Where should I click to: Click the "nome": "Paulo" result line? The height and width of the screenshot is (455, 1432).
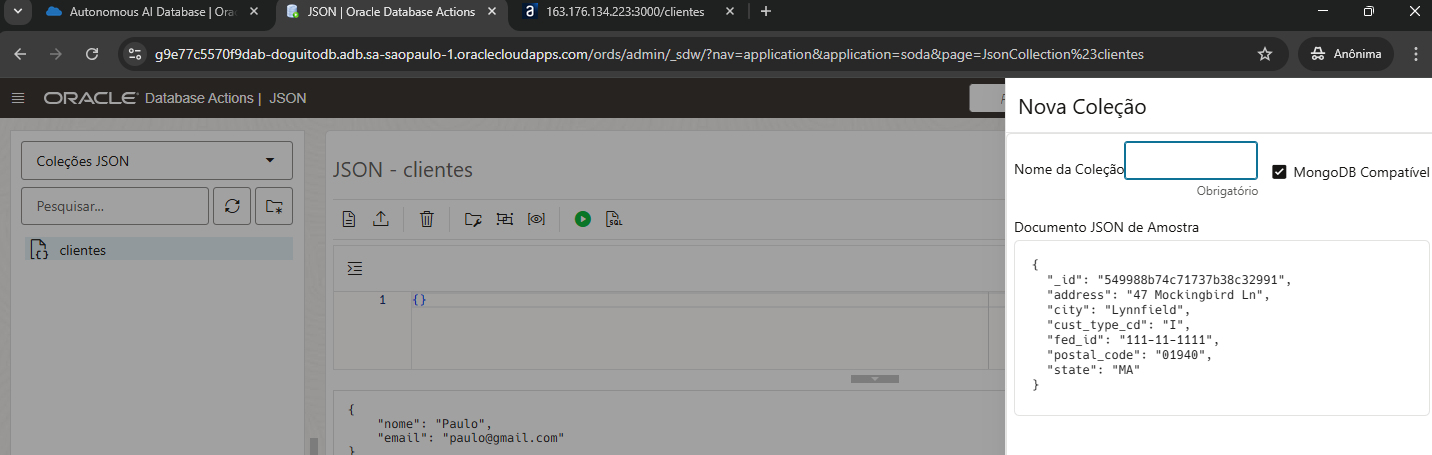[435, 423]
